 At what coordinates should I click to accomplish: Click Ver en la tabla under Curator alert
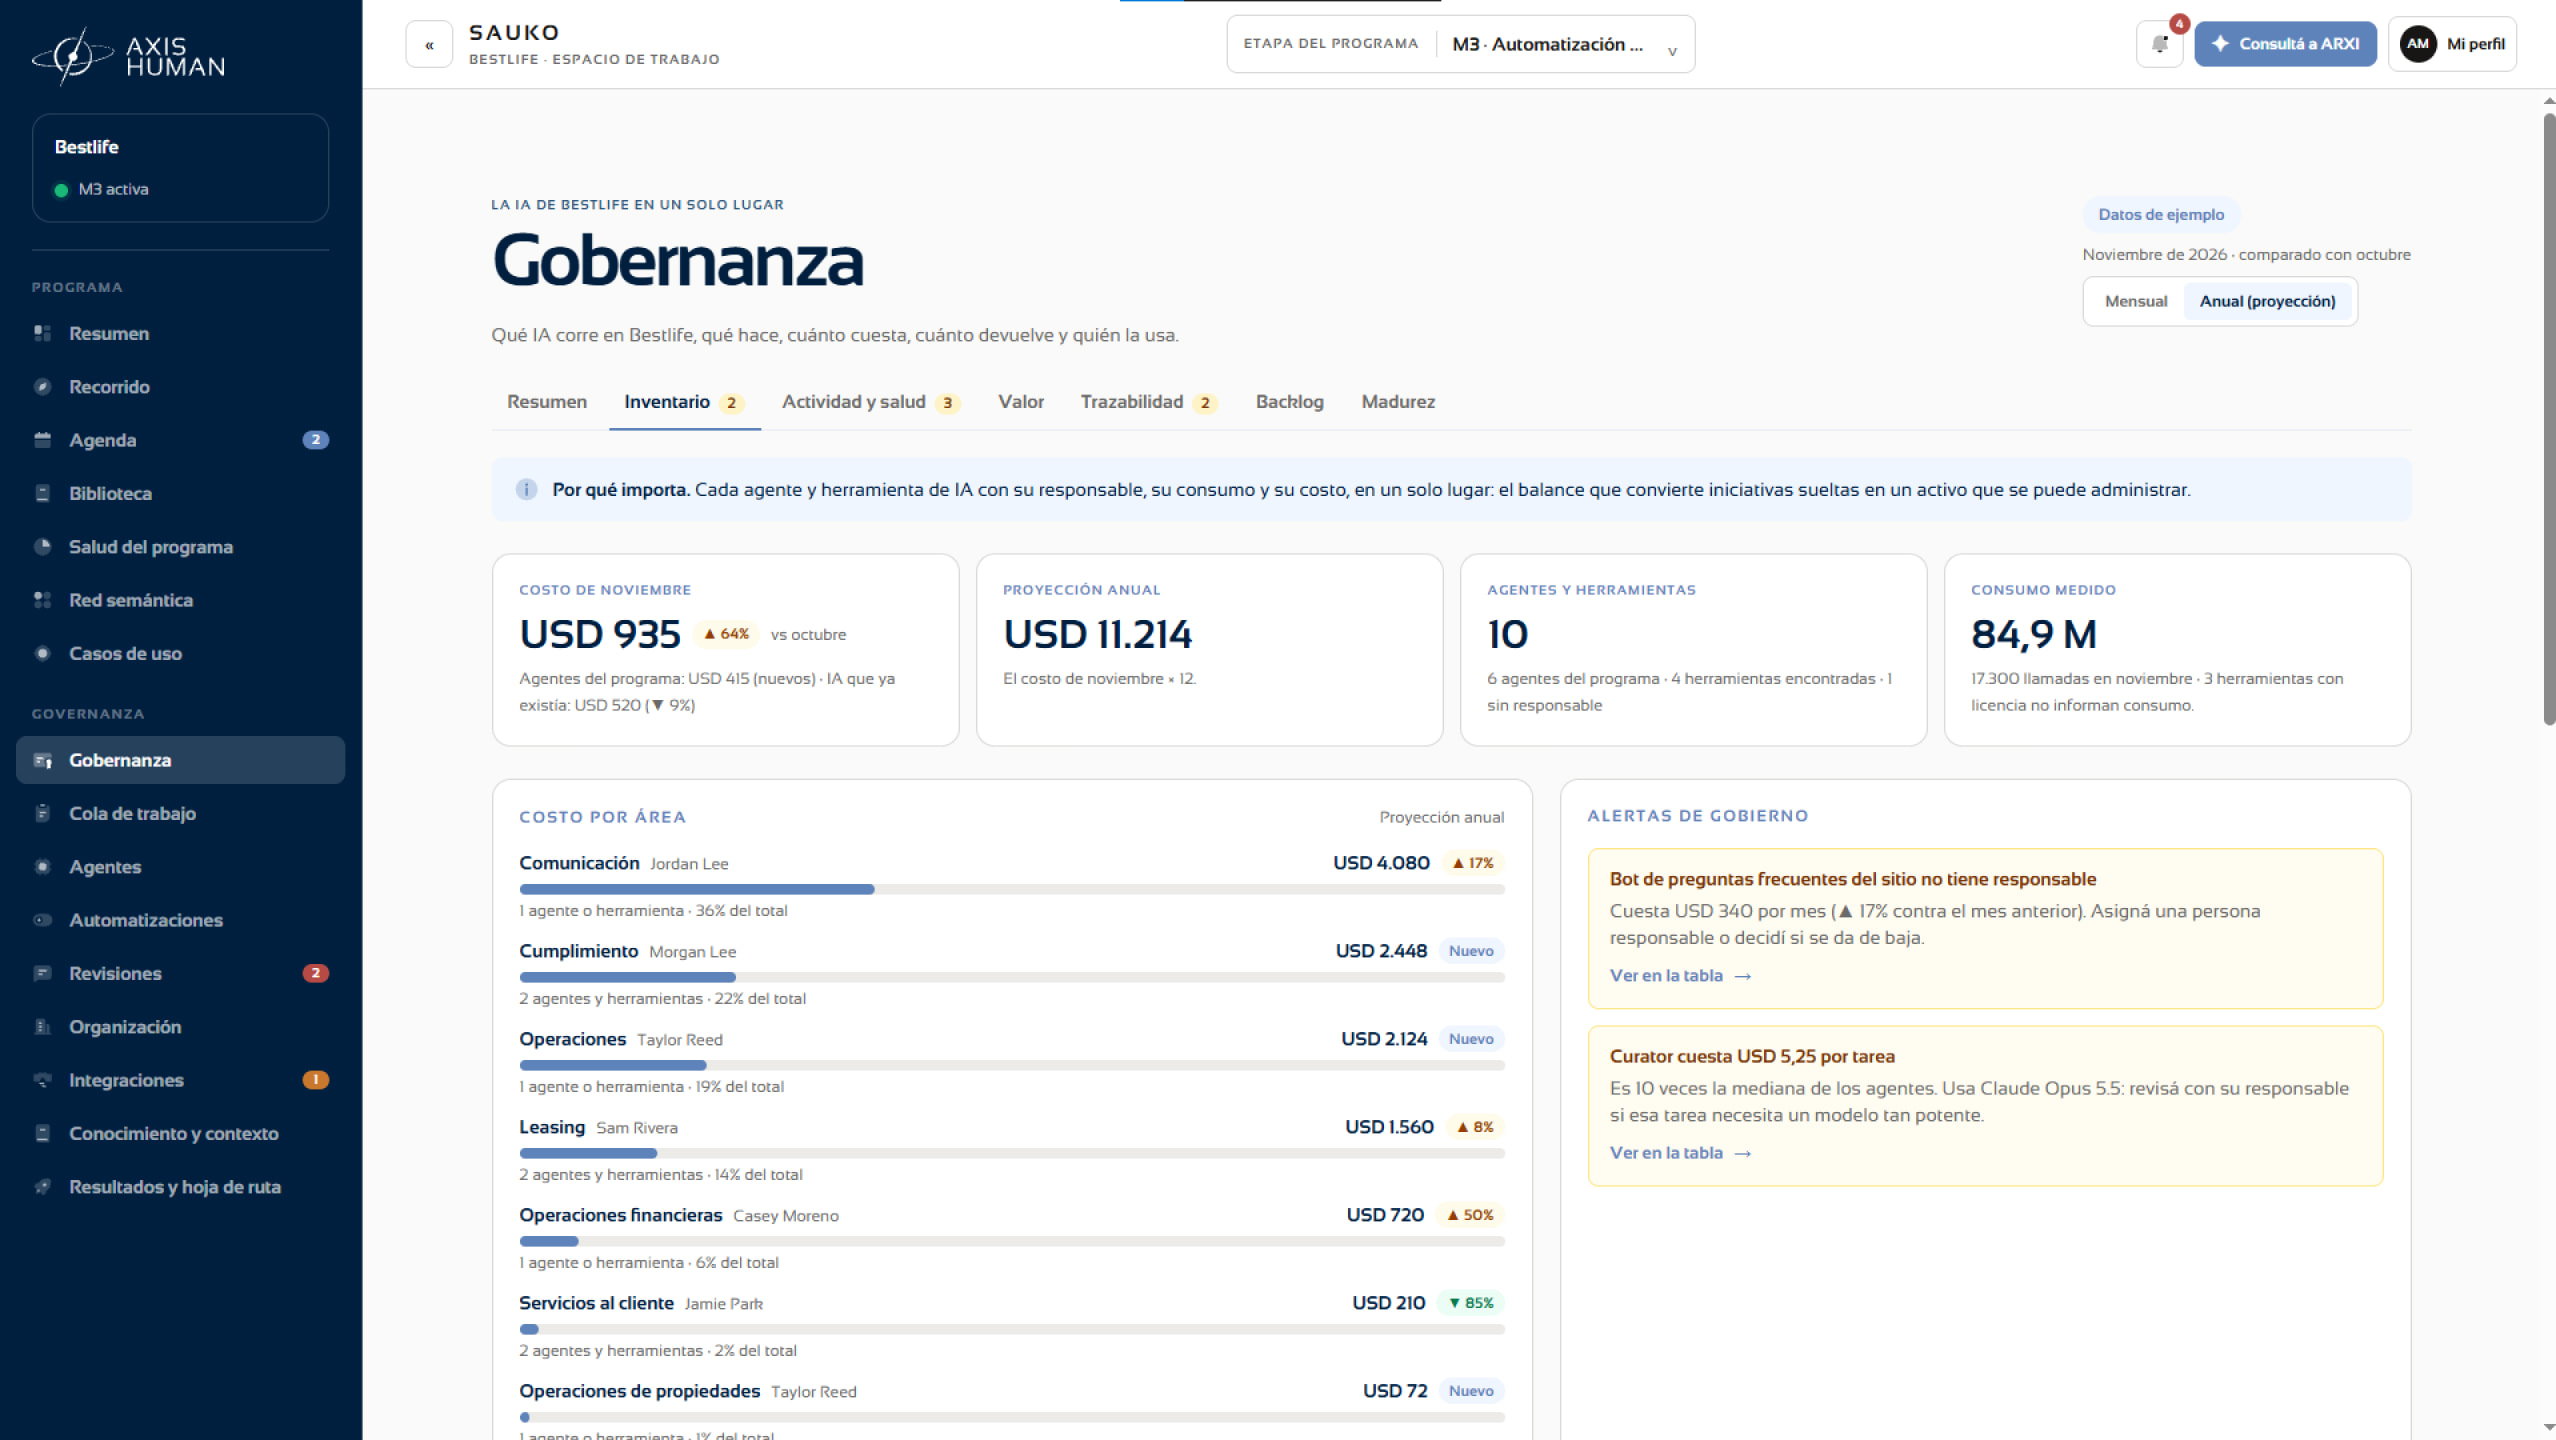[x=1680, y=1153]
